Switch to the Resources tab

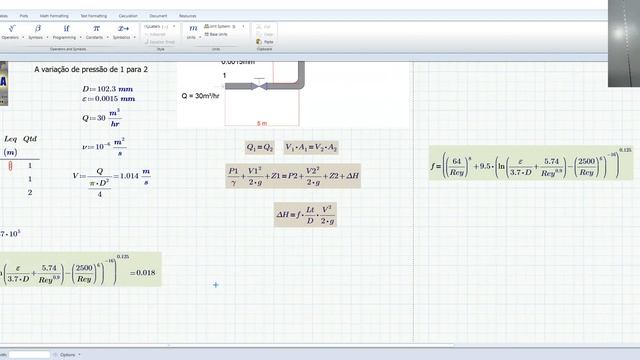click(x=187, y=16)
